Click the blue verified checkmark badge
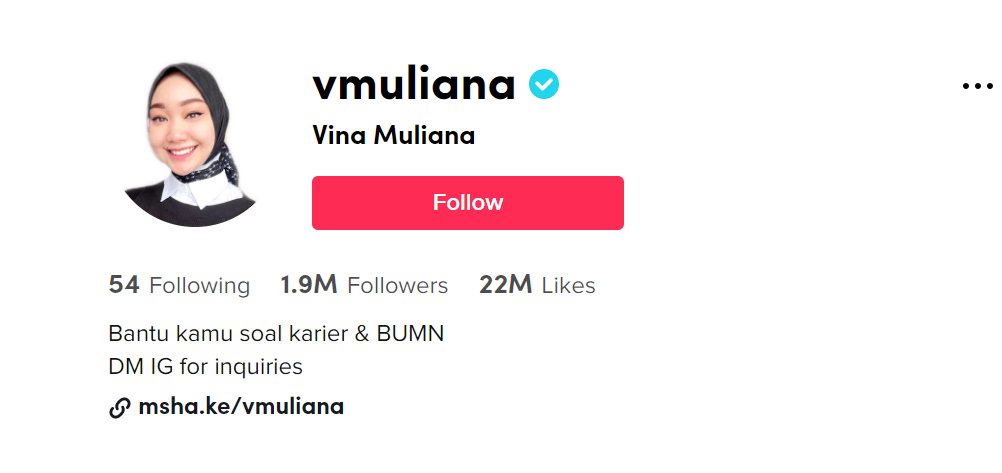This screenshot has width=1002, height=473. pos(544,84)
